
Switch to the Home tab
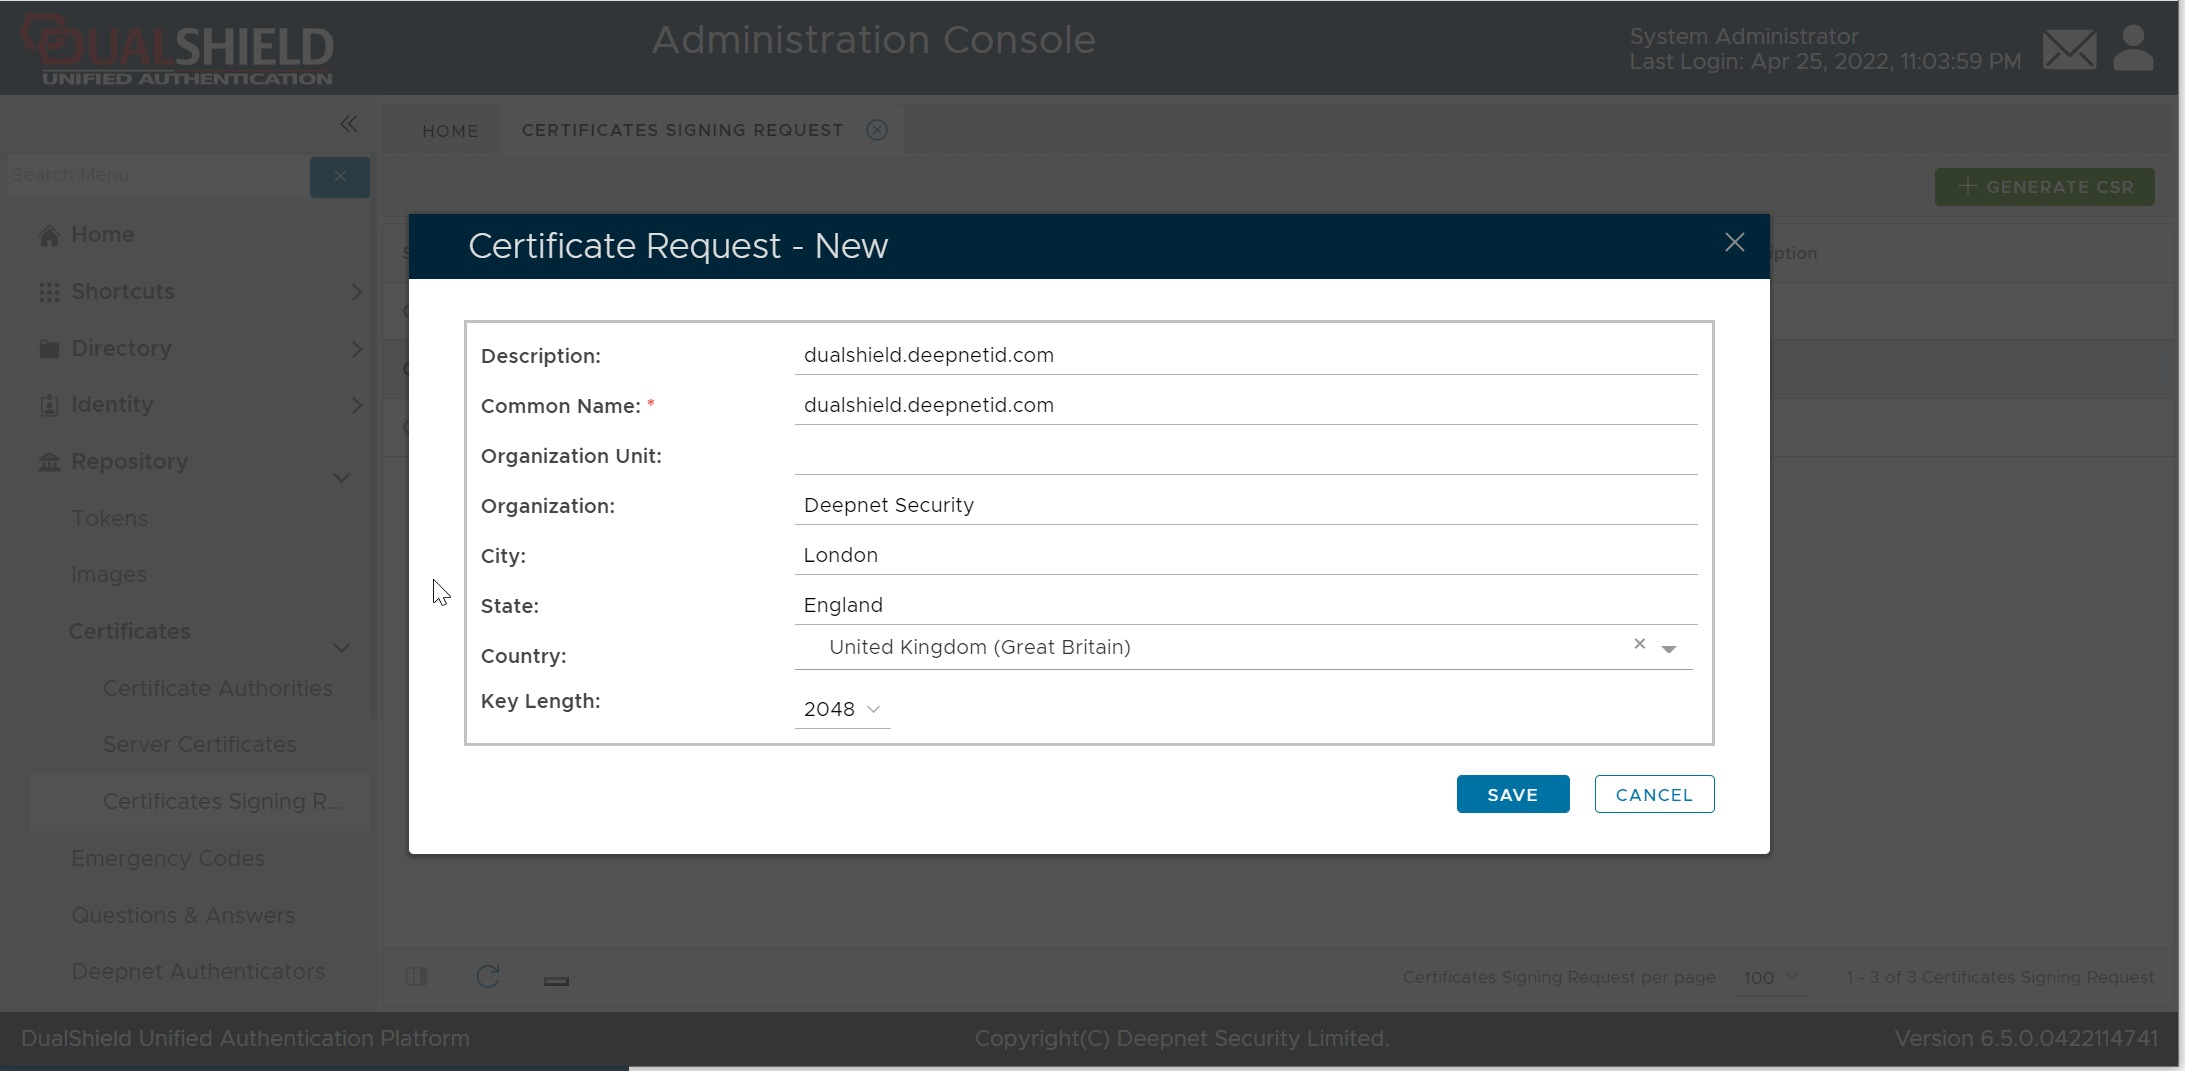pyautogui.click(x=450, y=131)
